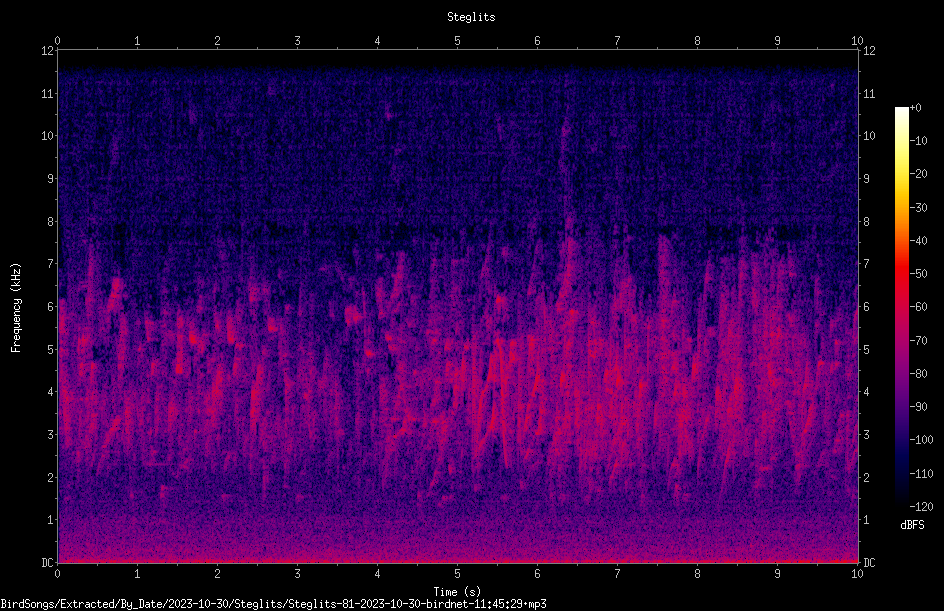Click the 3 second mark on bottom axis
Screen dimensions: 944x611
coord(297,574)
